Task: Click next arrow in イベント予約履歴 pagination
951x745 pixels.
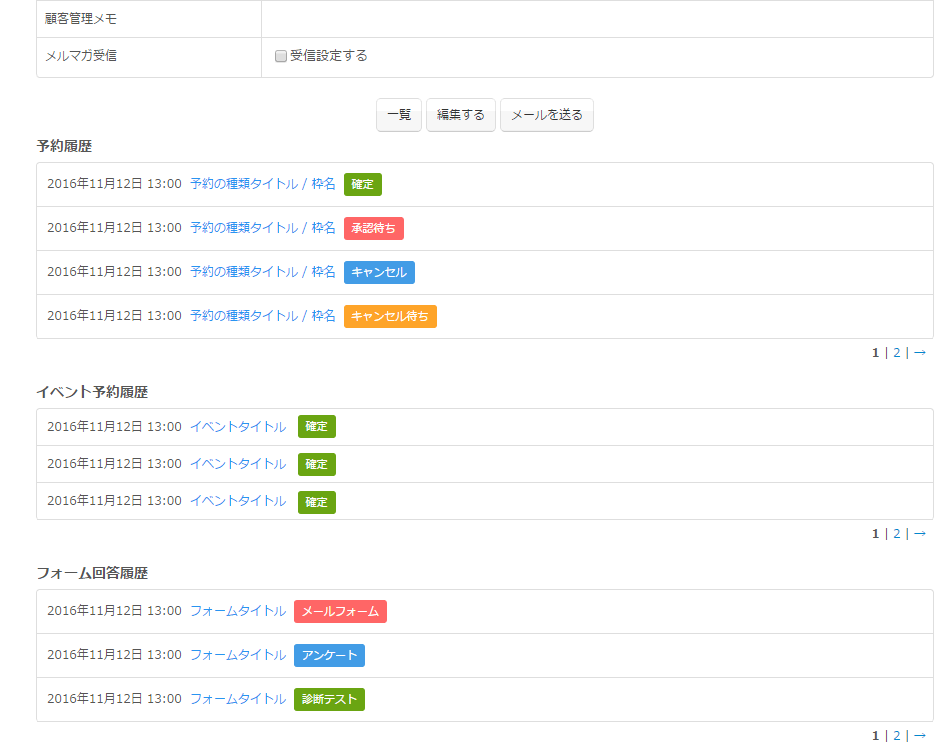Action: click(919, 534)
